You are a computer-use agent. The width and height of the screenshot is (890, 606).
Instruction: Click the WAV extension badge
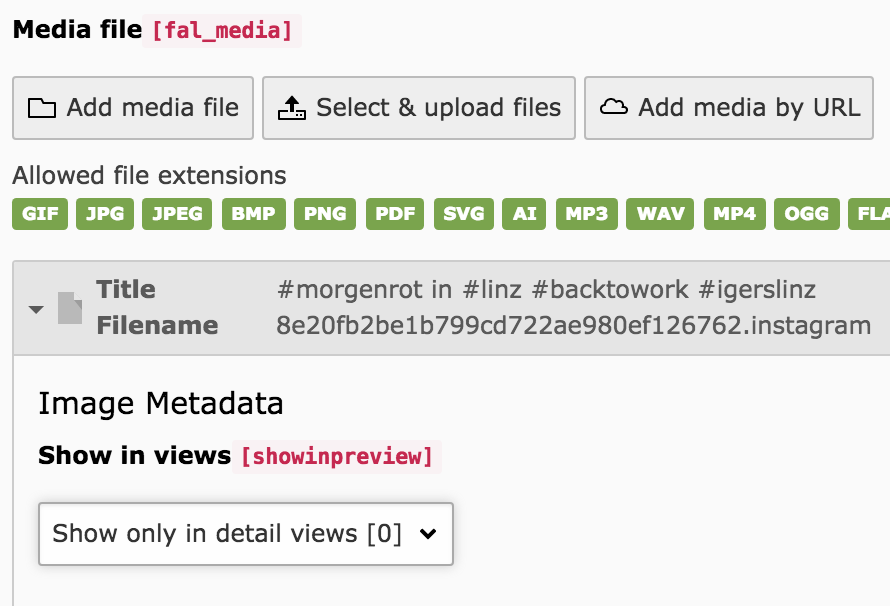(x=660, y=214)
